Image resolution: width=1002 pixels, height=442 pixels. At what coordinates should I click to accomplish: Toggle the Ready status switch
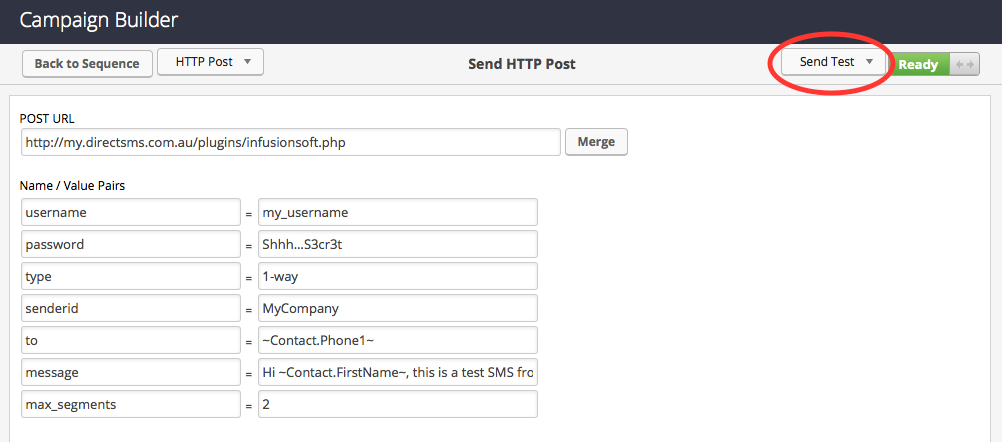click(935, 65)
